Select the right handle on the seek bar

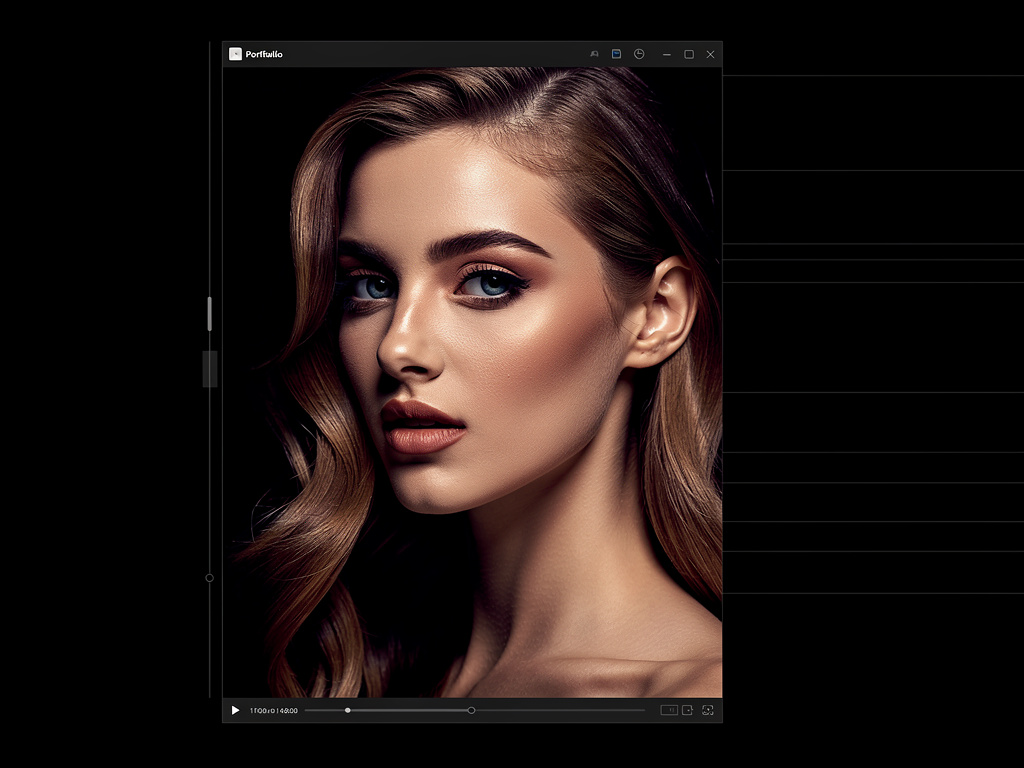coord(471,710)
